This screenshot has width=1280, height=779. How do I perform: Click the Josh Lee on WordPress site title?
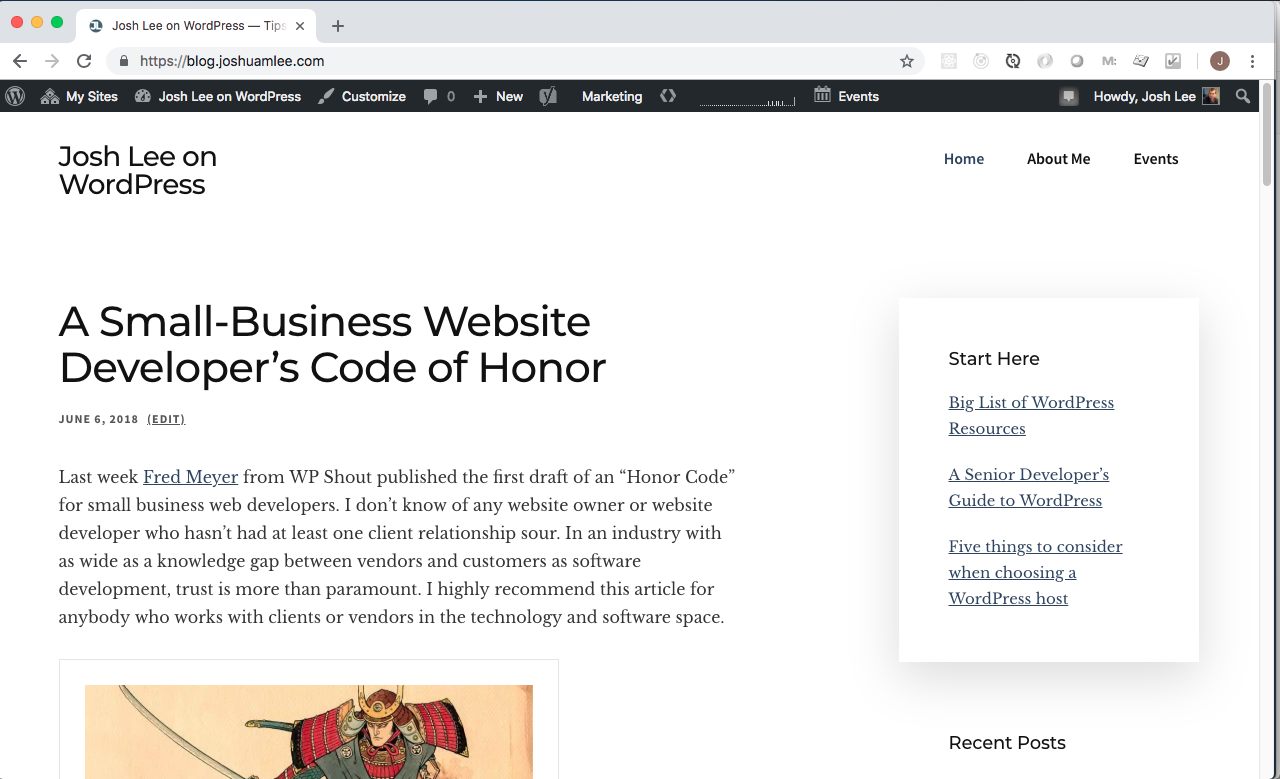138,170
